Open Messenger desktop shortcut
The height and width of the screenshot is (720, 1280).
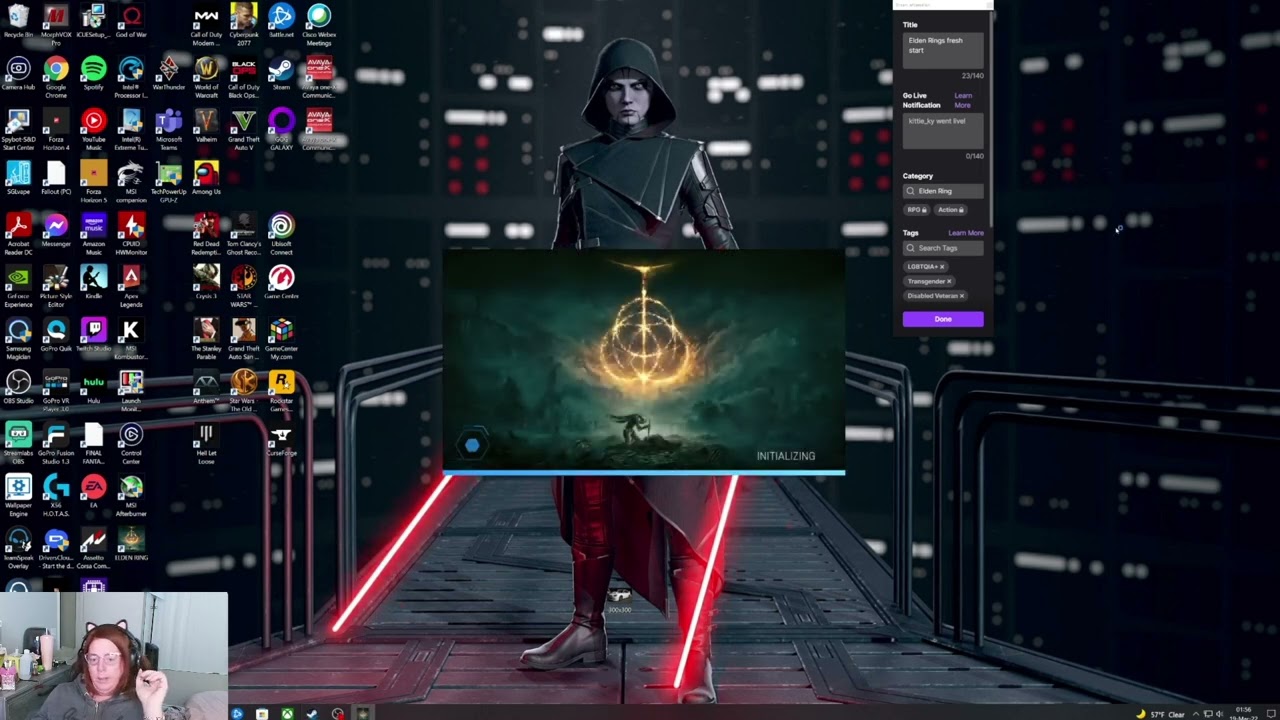pyautogui.click(x=56, y=231)
